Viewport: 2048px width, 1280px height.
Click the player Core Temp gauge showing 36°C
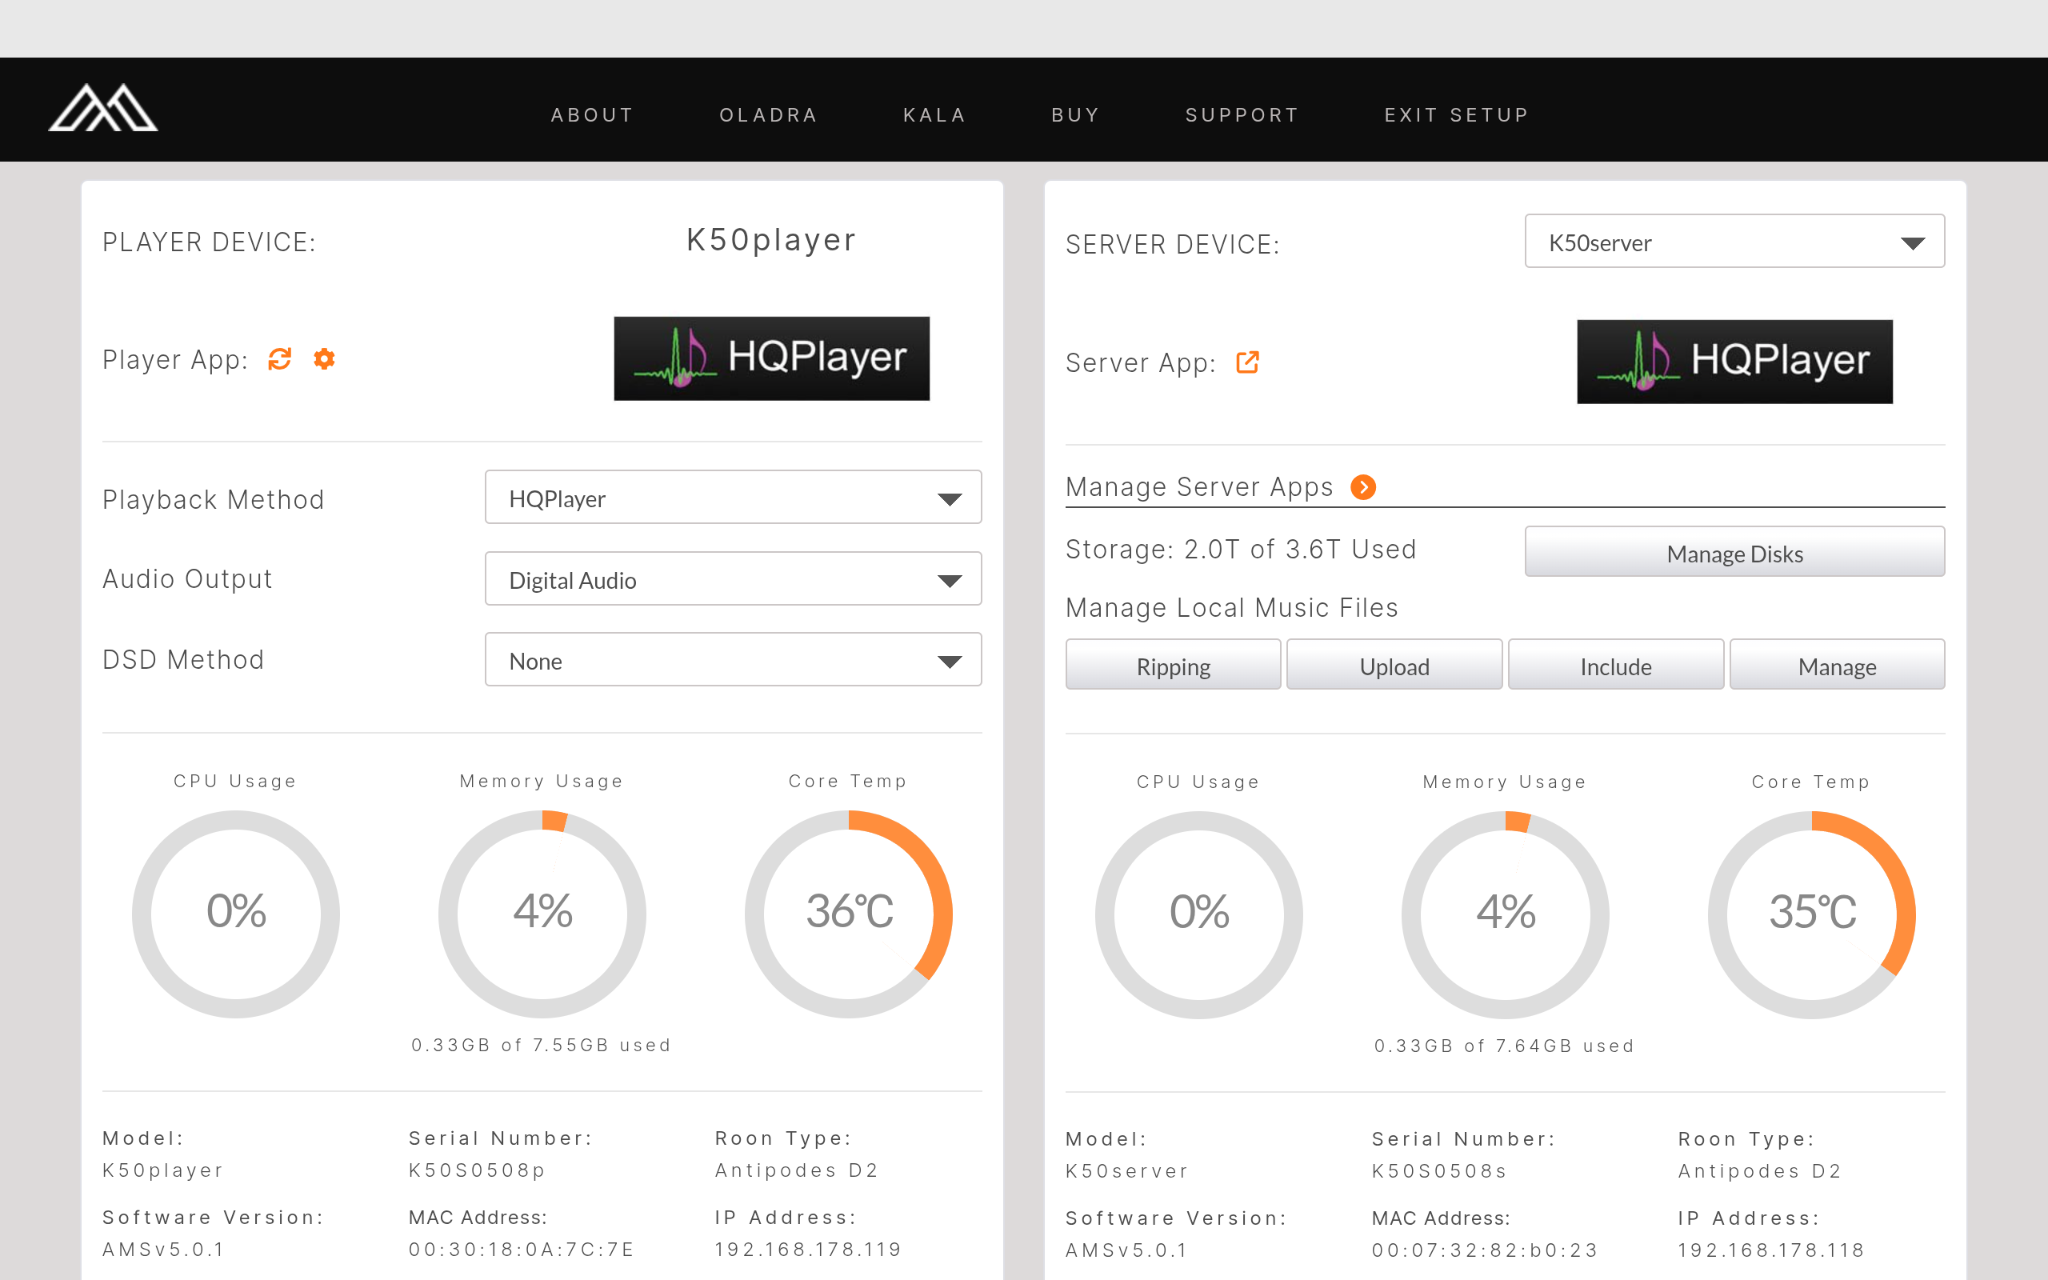[848, 912]
